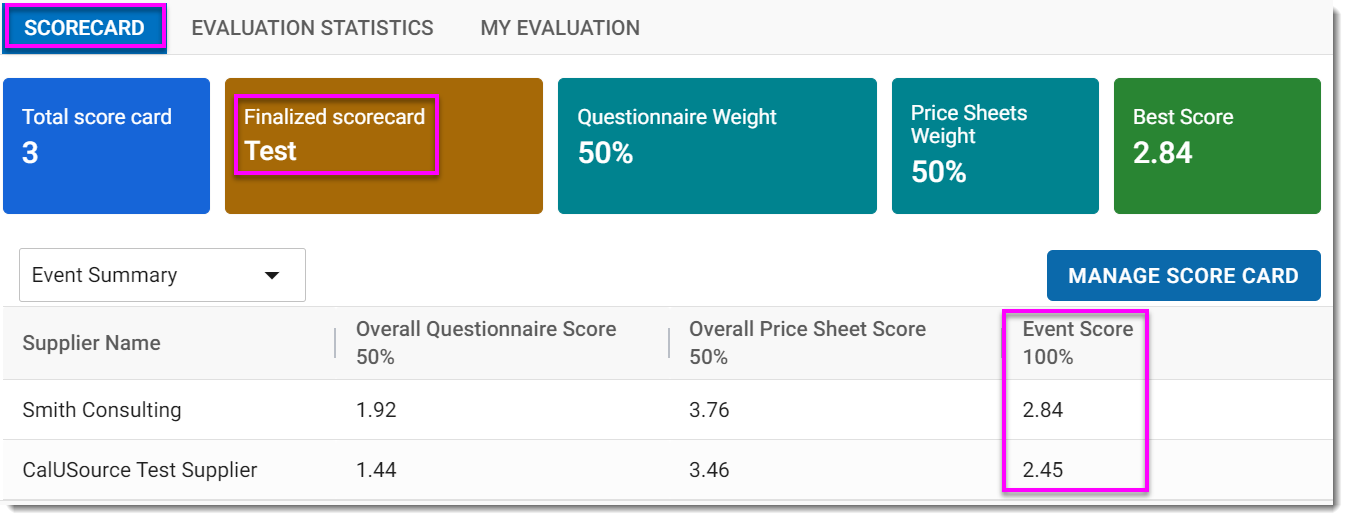The height and width of the screenshot is (520, 1348).
Task: Click the Finalized scorecard Test tile
Action: click(383, 146)
